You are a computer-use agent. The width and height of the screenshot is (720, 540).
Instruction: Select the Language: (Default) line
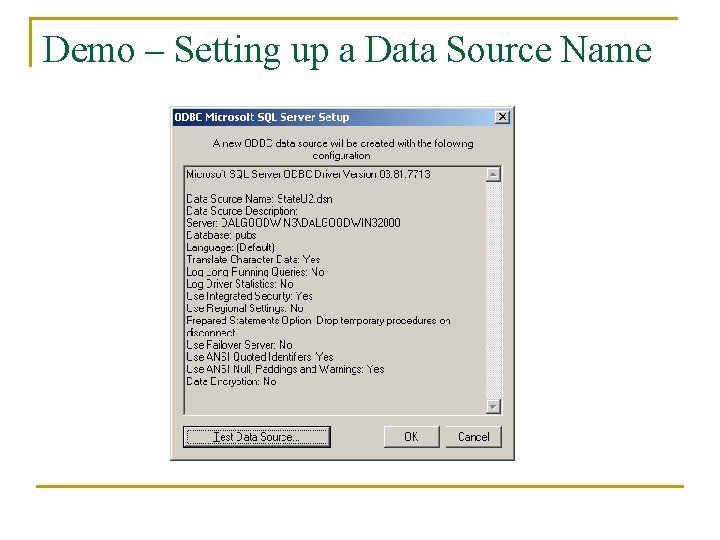[x=230, y=248]
